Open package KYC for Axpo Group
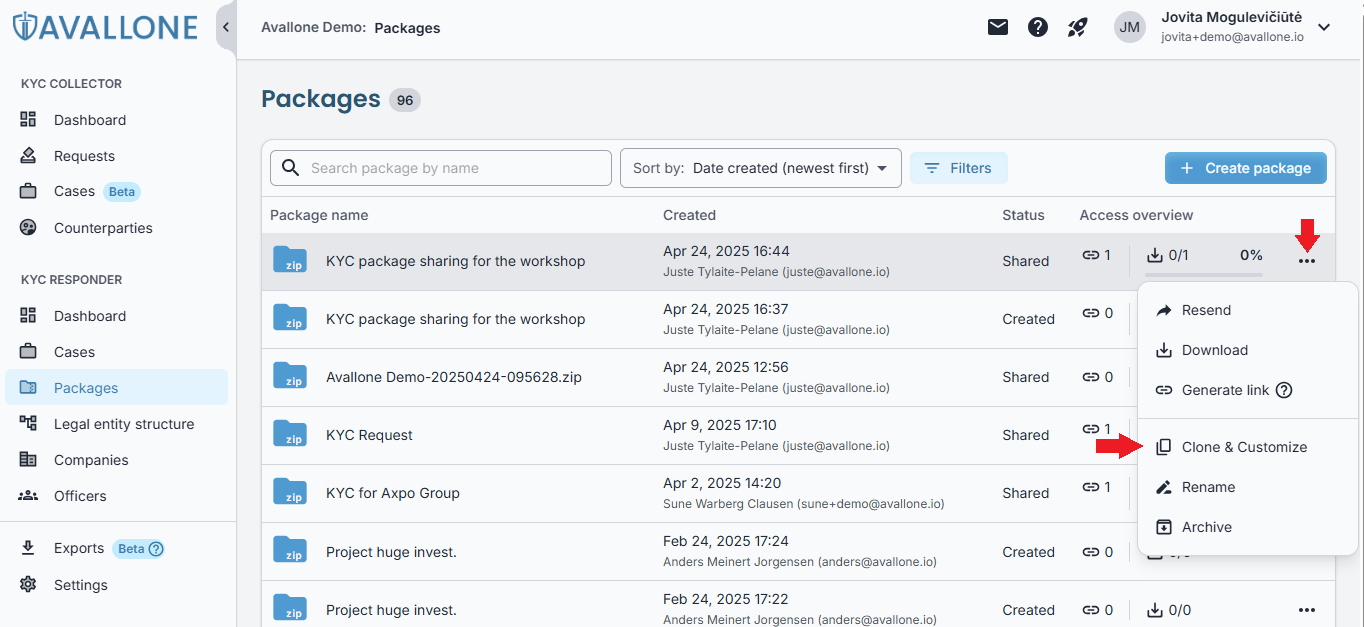The width and height of the screenshot is (1364, 627). pos(393,493)
